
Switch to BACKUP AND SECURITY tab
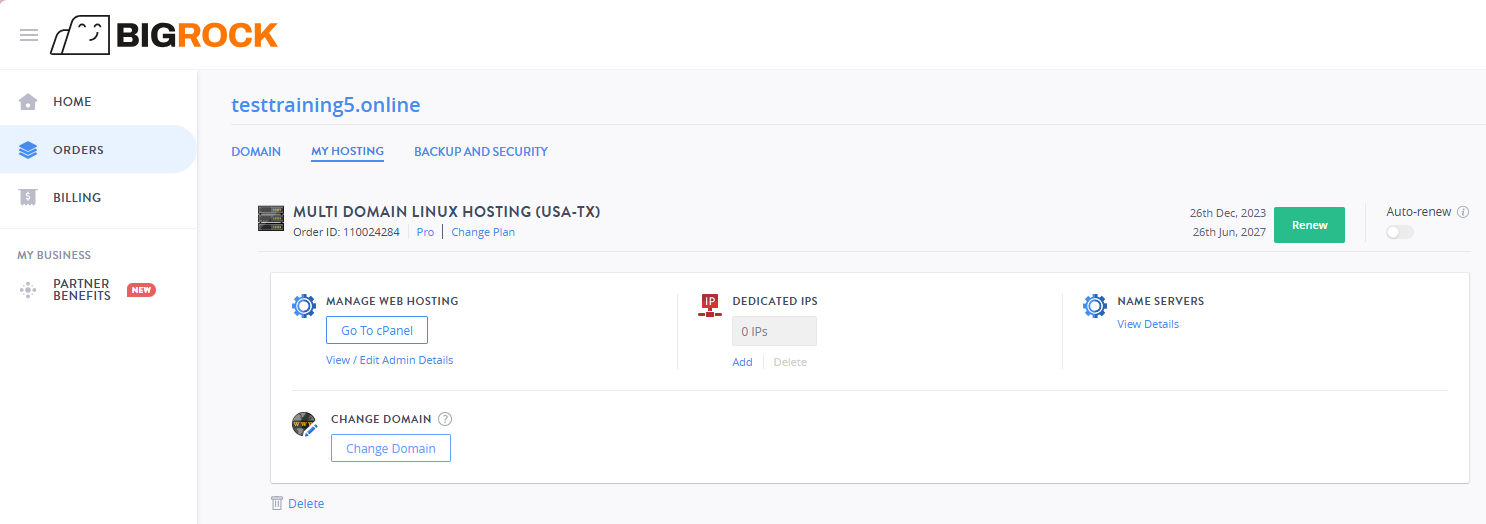(481, 152)
